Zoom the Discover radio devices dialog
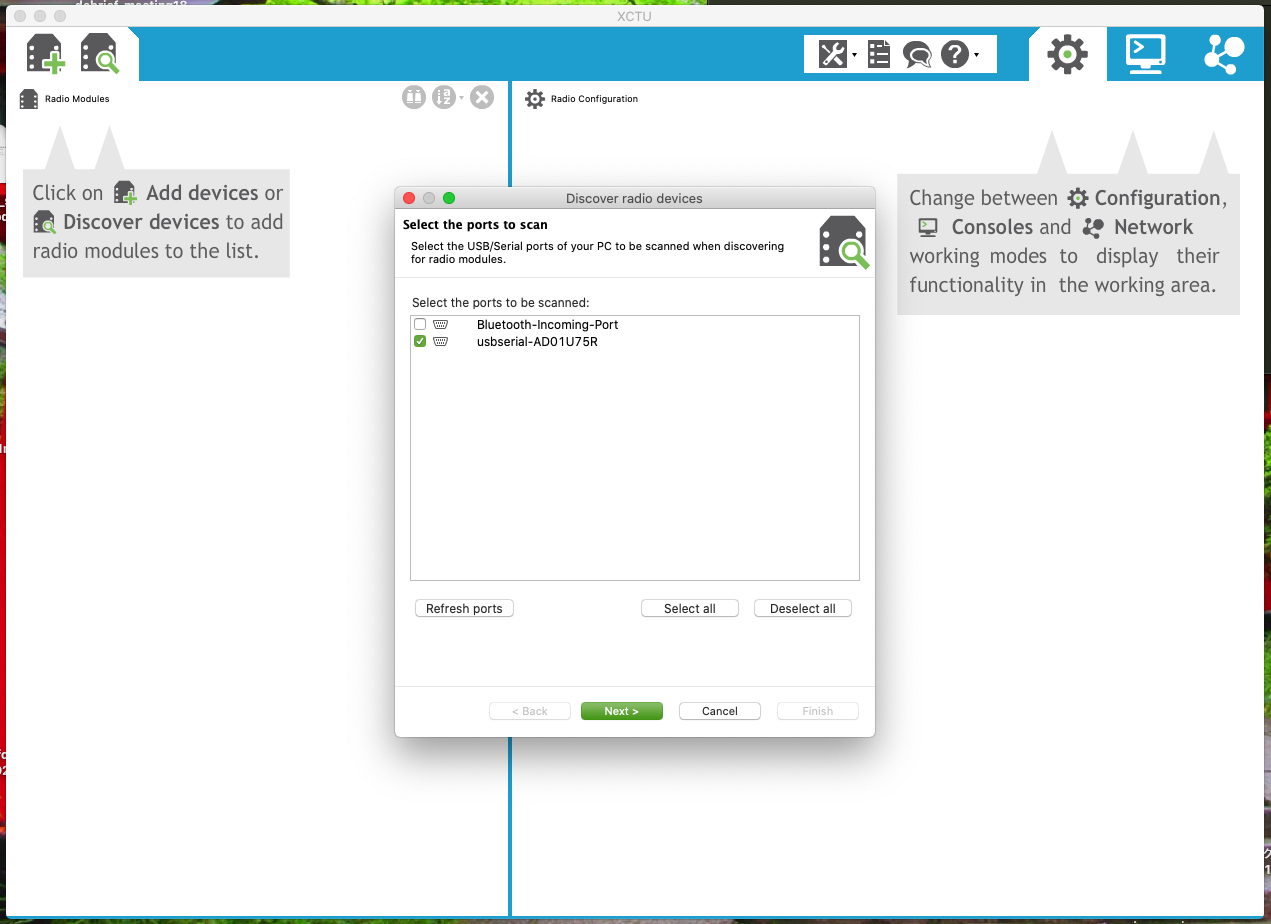Image resolution: width=1271 pixels, height=924 pixels. [449, 198]
